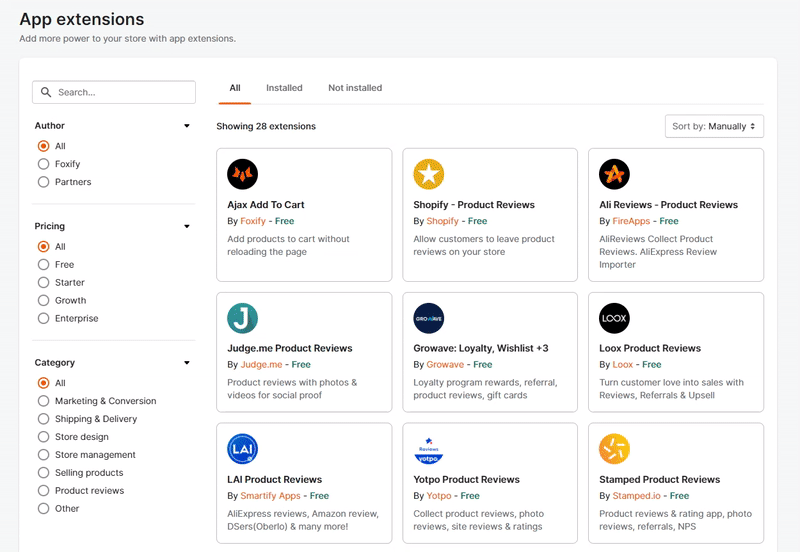Image resolution: width=800 pixels, height=552 pixels.
Task: Filter by Shipping & Delivery category
Action: pos(43,419)
